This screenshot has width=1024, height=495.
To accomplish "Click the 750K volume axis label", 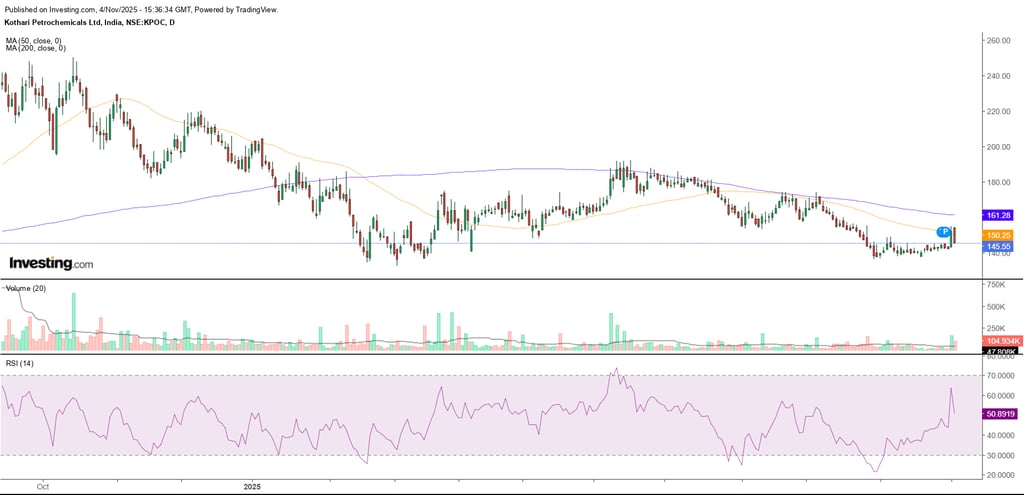I will click(997, 285).
